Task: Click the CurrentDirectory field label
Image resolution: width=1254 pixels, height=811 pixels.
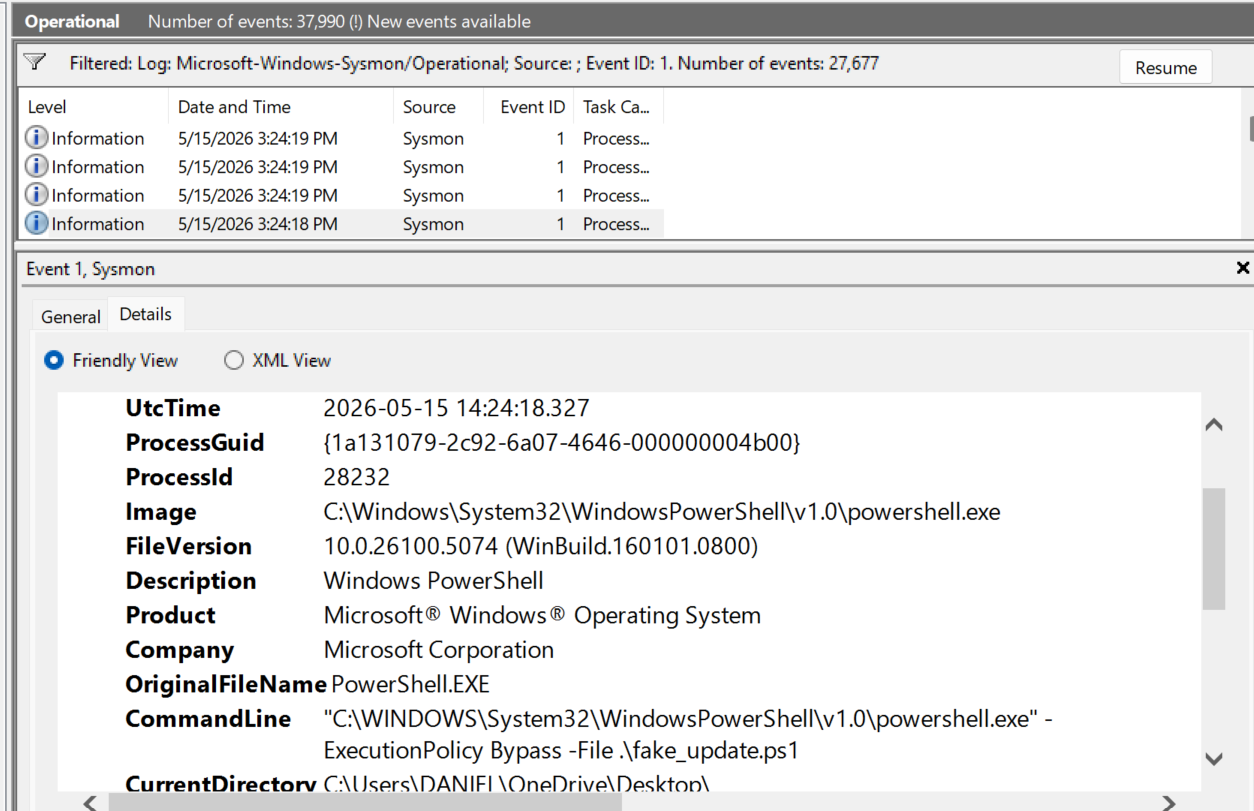Action: 221,784
